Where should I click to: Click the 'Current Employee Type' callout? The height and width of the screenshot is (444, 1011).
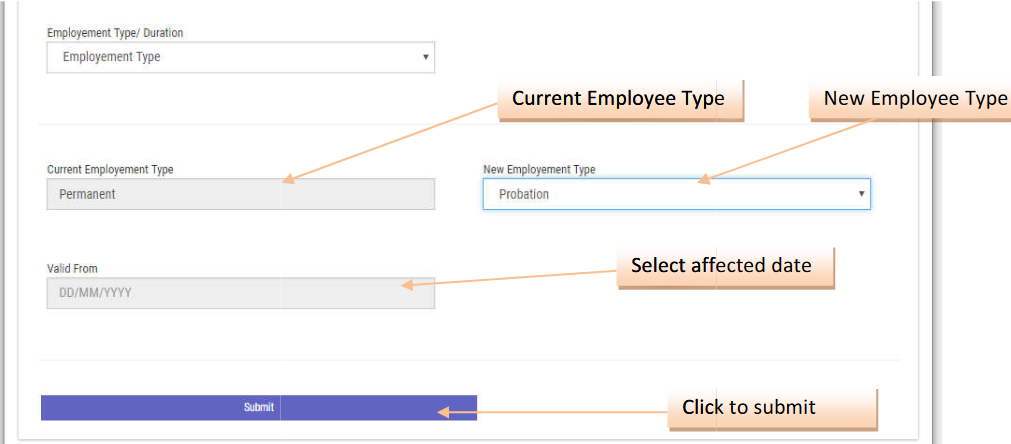[x=619, y=99]
